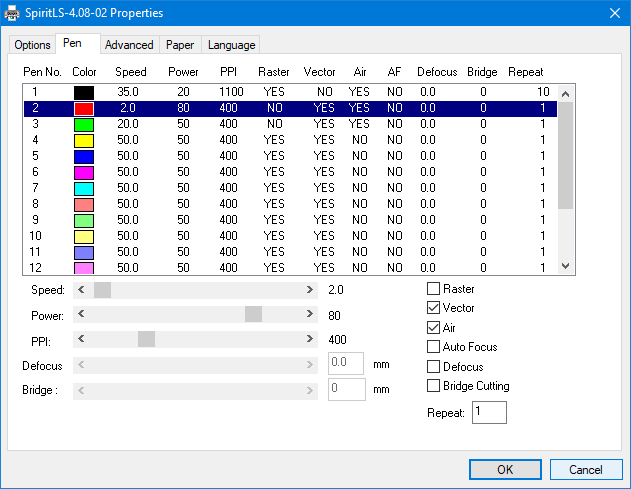Click the 80 power value in selected row
The height and width of the screenshot is (489, 631).
point(184,108)
